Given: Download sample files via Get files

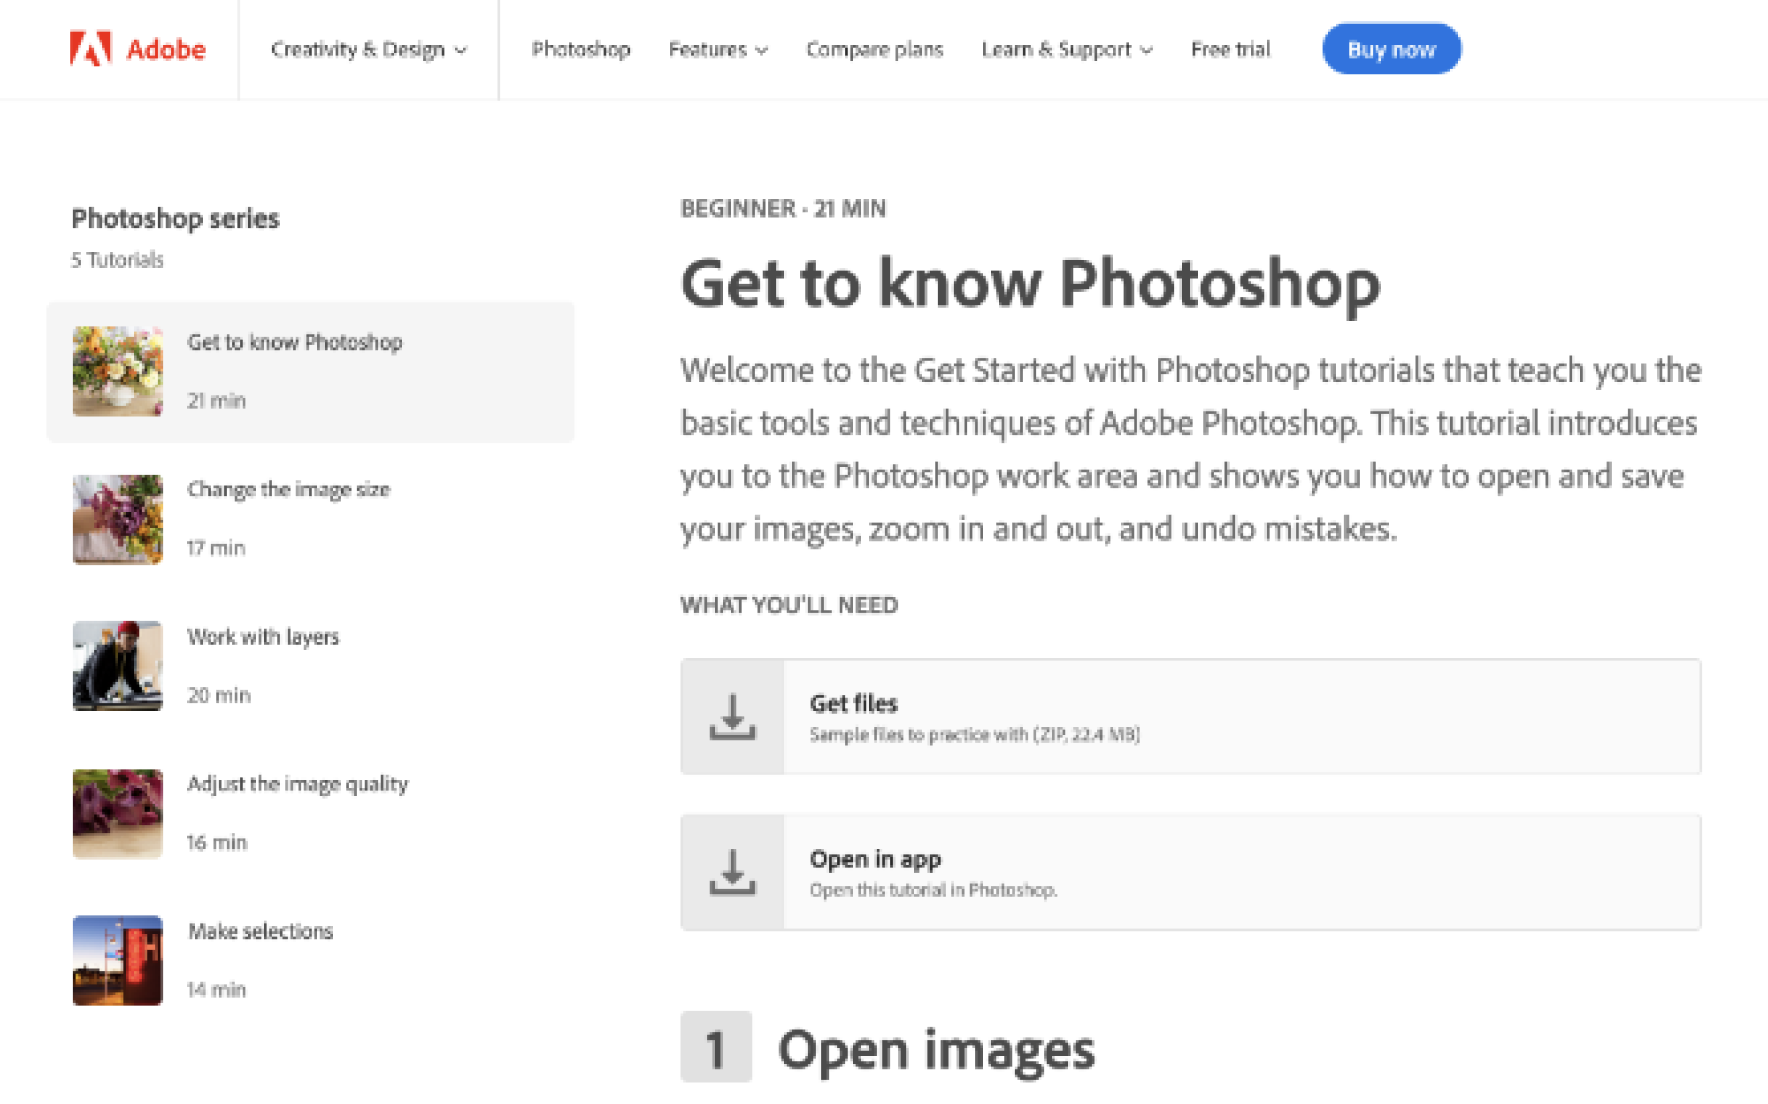Looking at the screenshot, I should tap(1191, 716).
